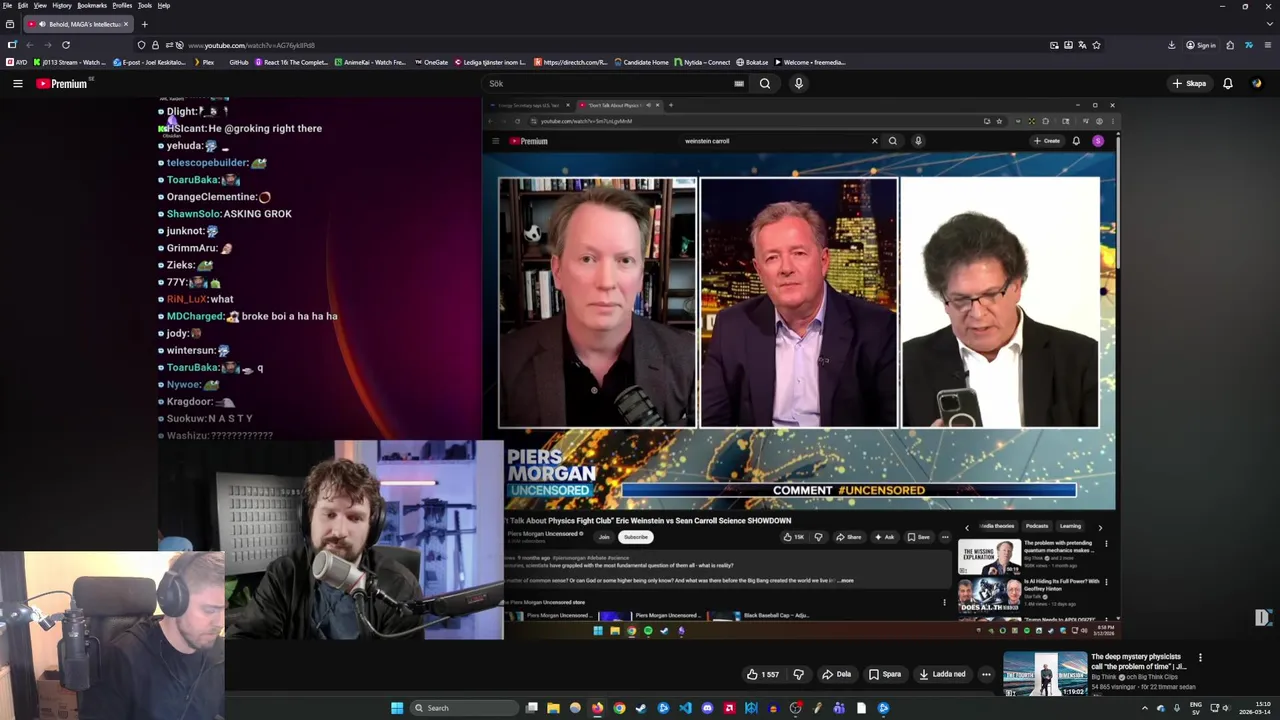Open the YouTube guide hamburger menu
The height and width of the screenshot is (720, 1280).
(17, 84)
